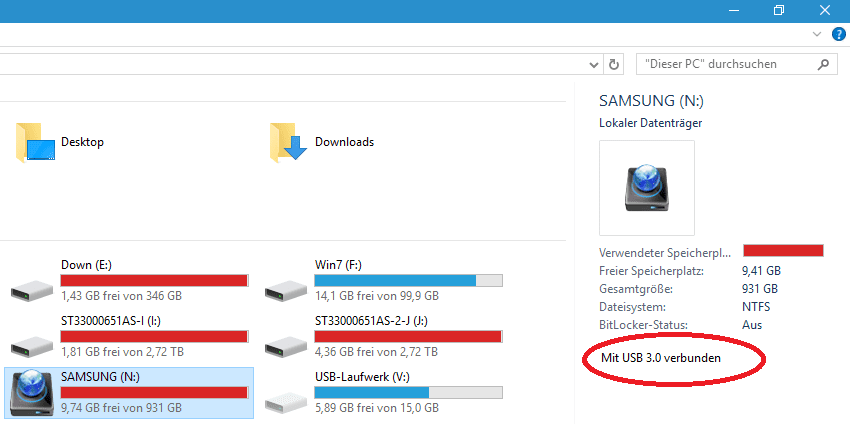This screenshot has width=850, height=424.
Task: Click "14,1 GB frei von 99,9 GB" text
Action: pyautogui.click(x=377, y=296)
